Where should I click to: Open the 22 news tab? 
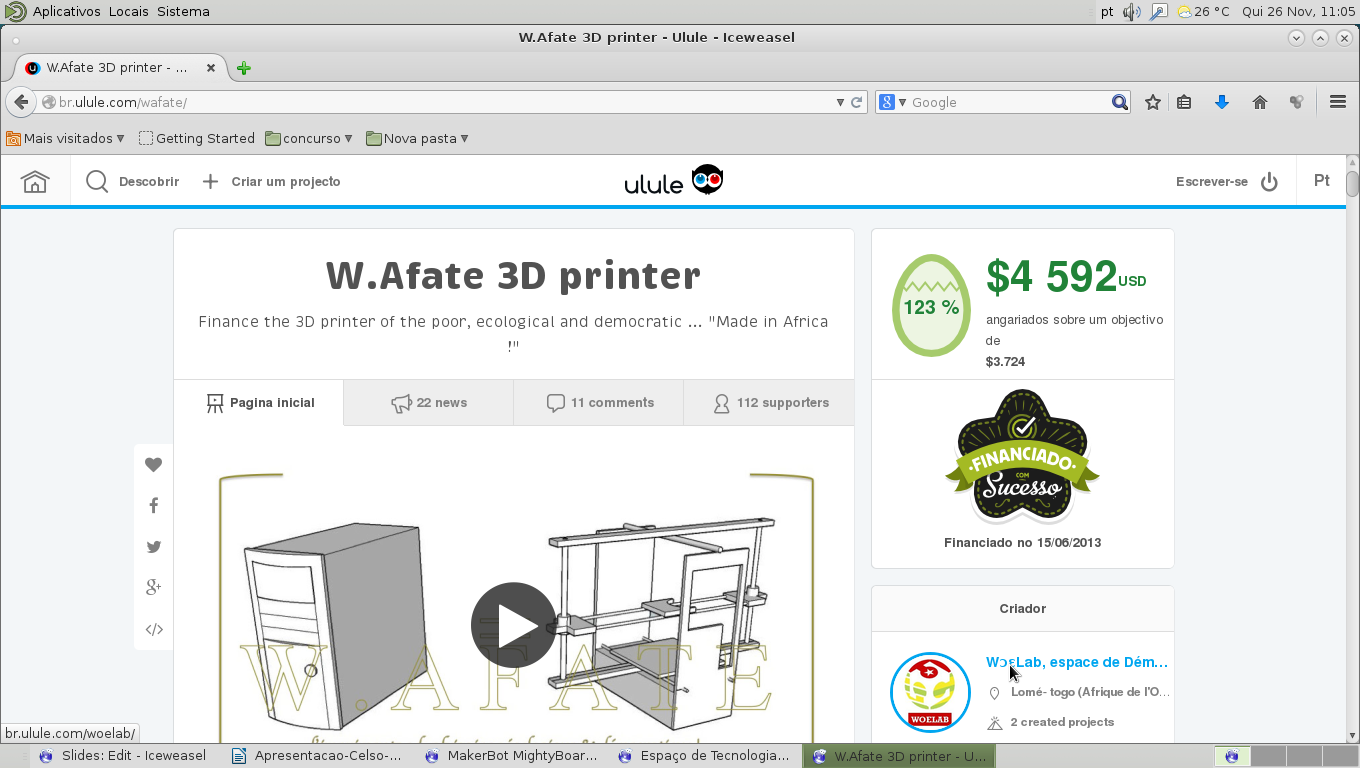pyautogui.click(x=428, y=403)
